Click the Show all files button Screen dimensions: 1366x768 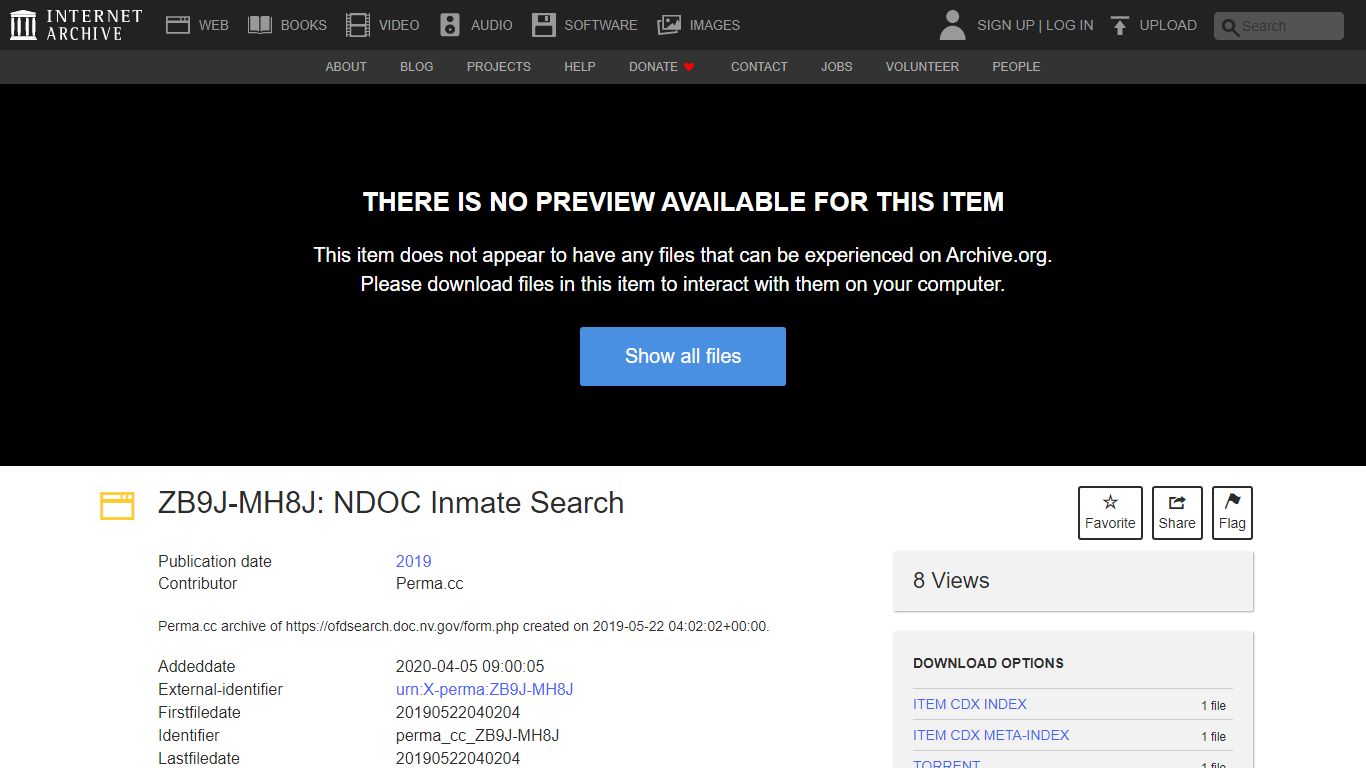(x=683, y=356)
